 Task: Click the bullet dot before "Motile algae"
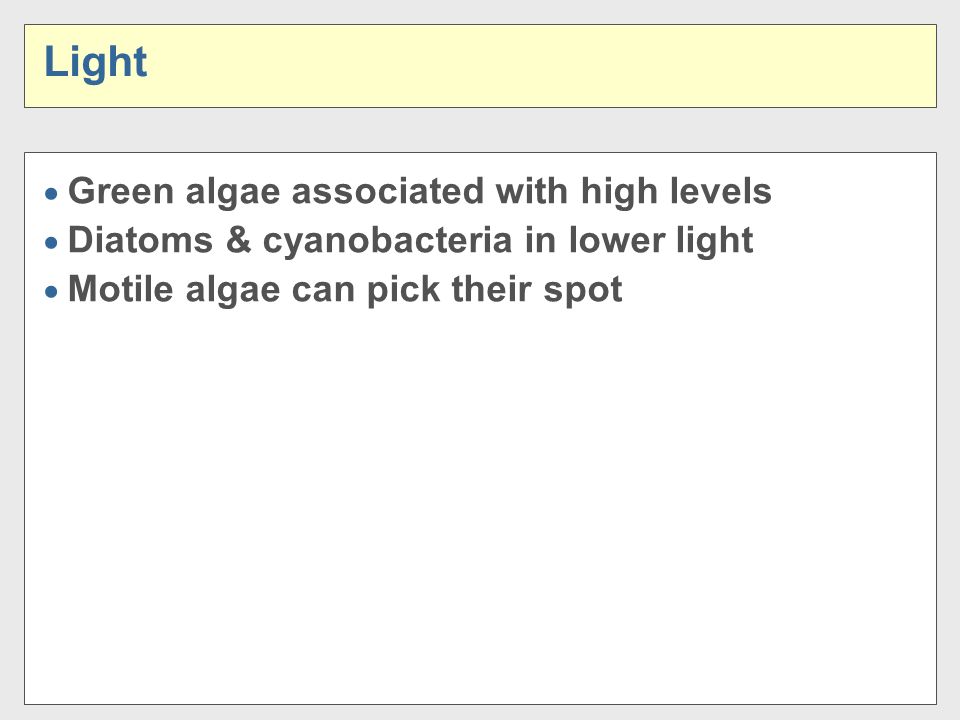[51, 292]
